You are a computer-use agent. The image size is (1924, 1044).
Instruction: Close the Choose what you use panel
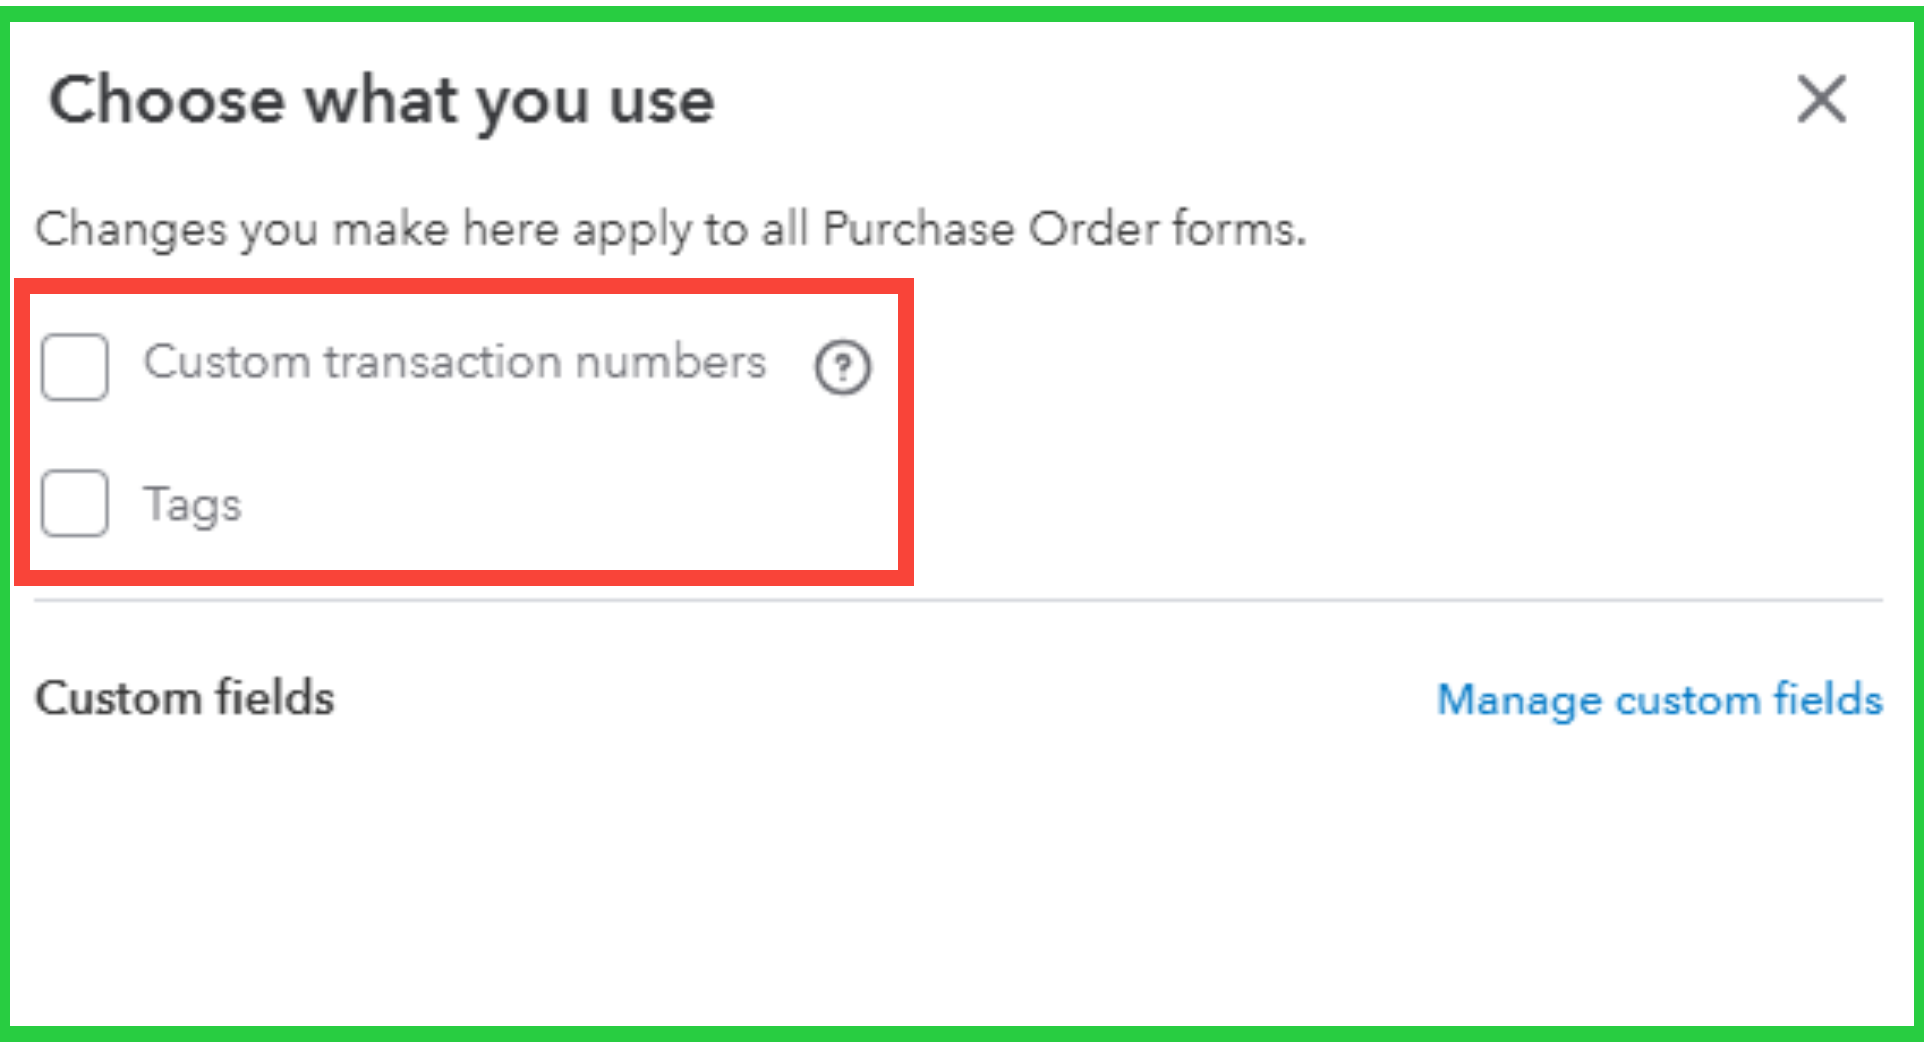pos(1821,99)
